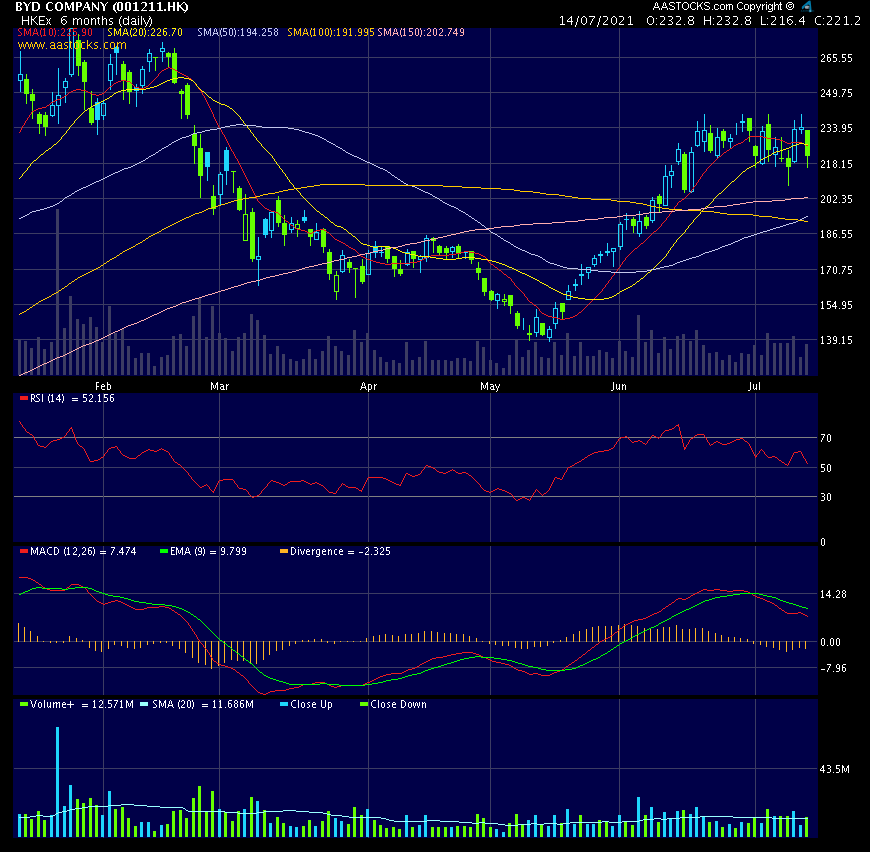The height and width of the screenshot is (852, 870).
Task: Click the Jun month label
Action: click(x=619, y=386)
